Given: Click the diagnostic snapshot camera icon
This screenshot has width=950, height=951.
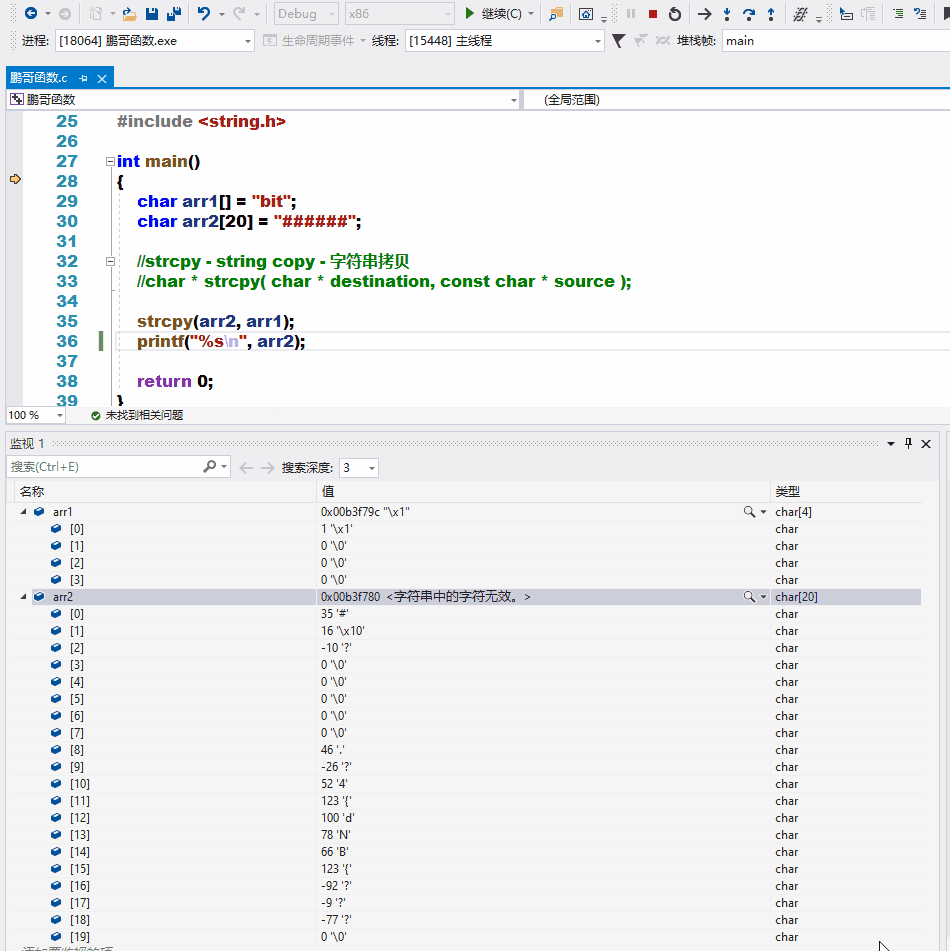Looking at the screenshot, I should (585, 13).
